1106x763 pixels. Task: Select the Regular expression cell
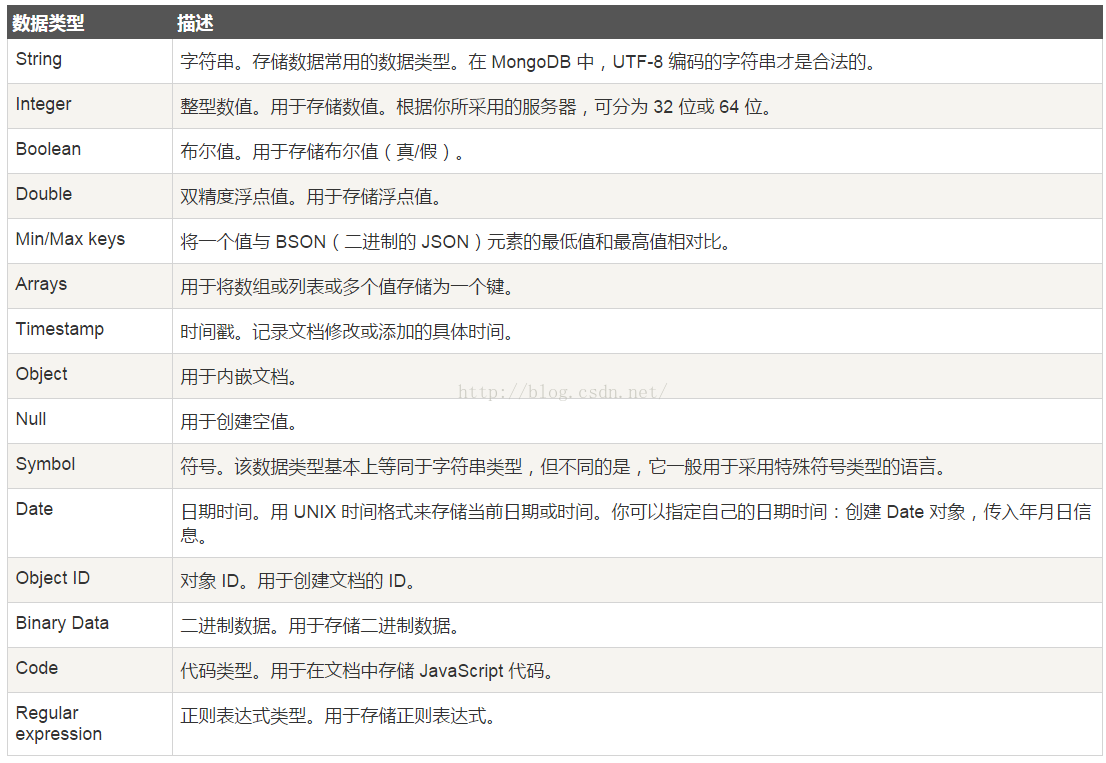point(90,724)
